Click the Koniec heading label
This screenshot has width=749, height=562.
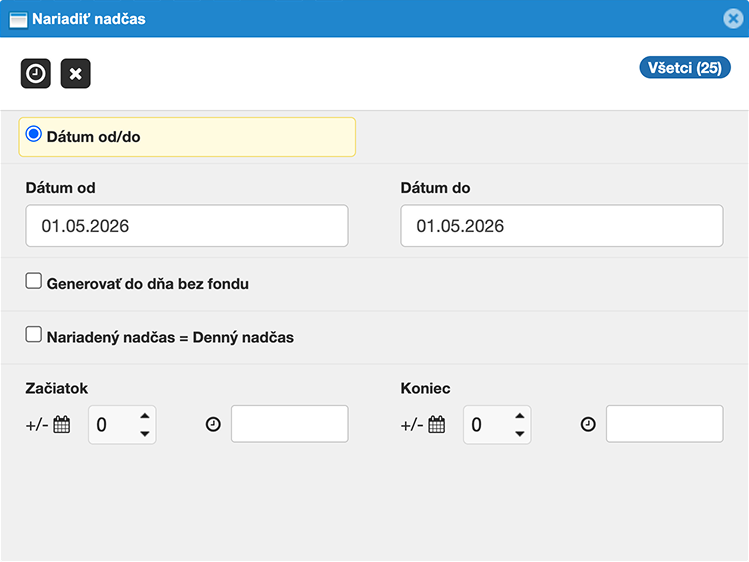point(425,388)
